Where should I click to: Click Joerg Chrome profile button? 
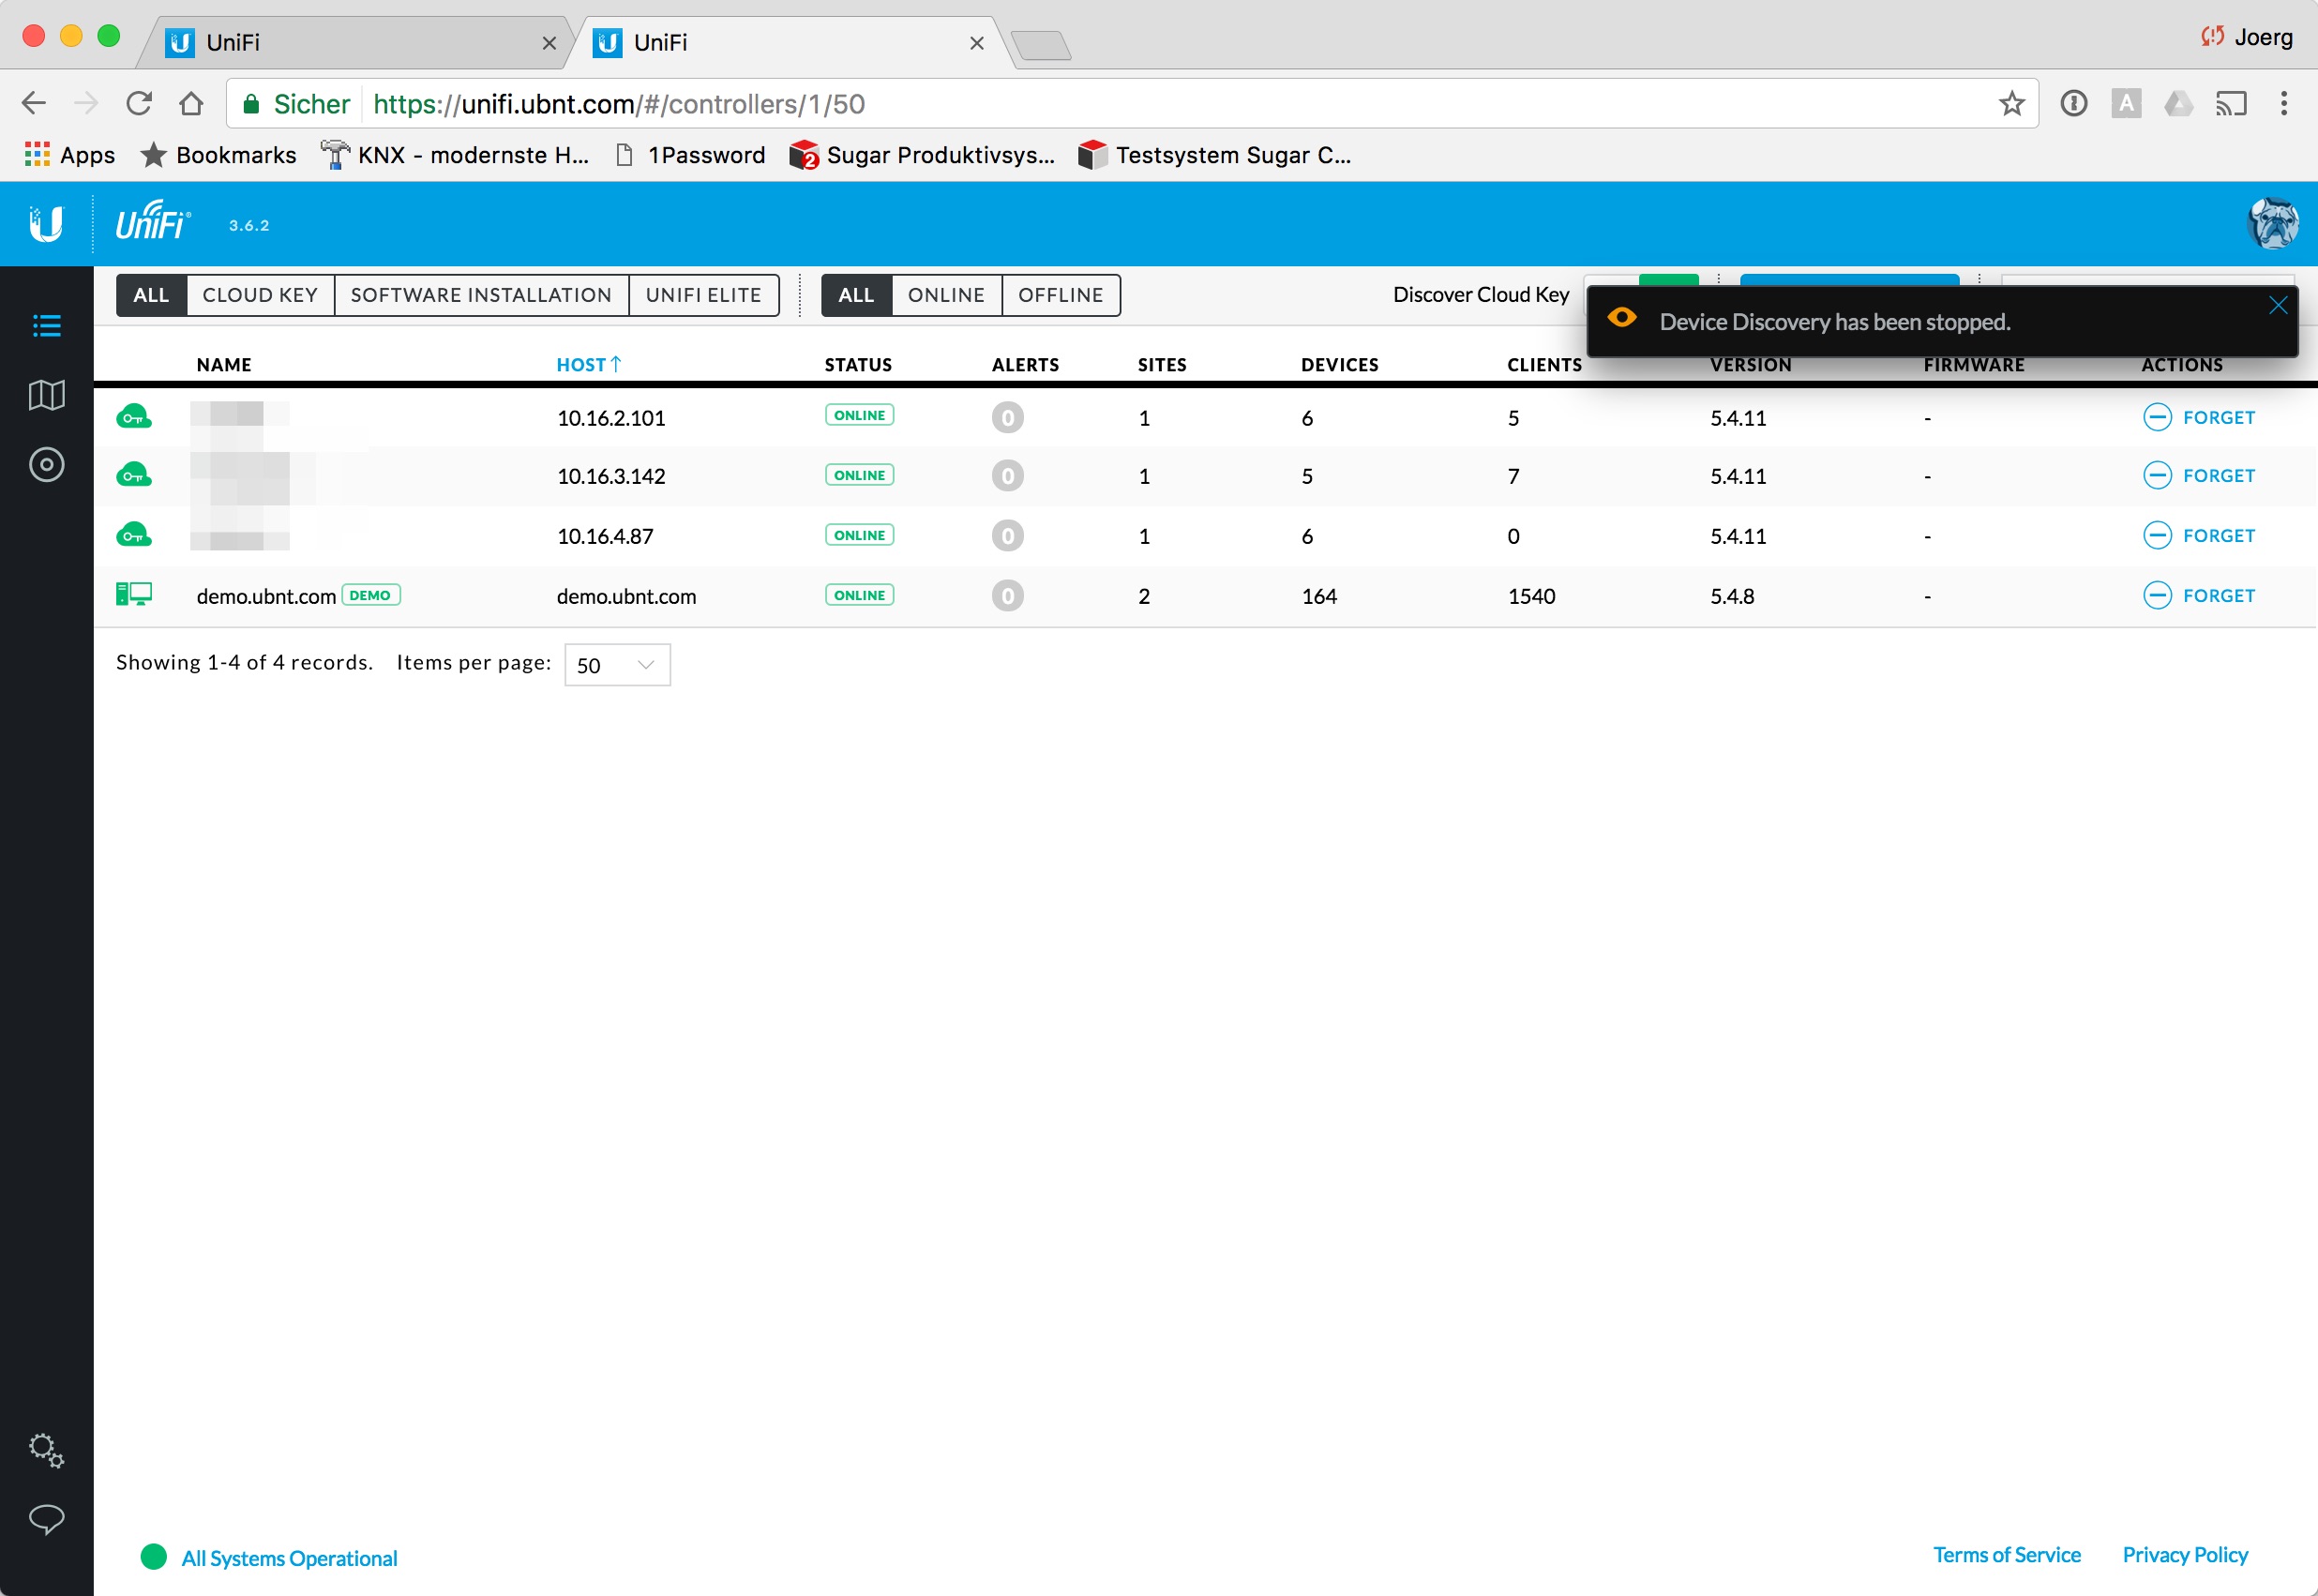coord(2246,37)
